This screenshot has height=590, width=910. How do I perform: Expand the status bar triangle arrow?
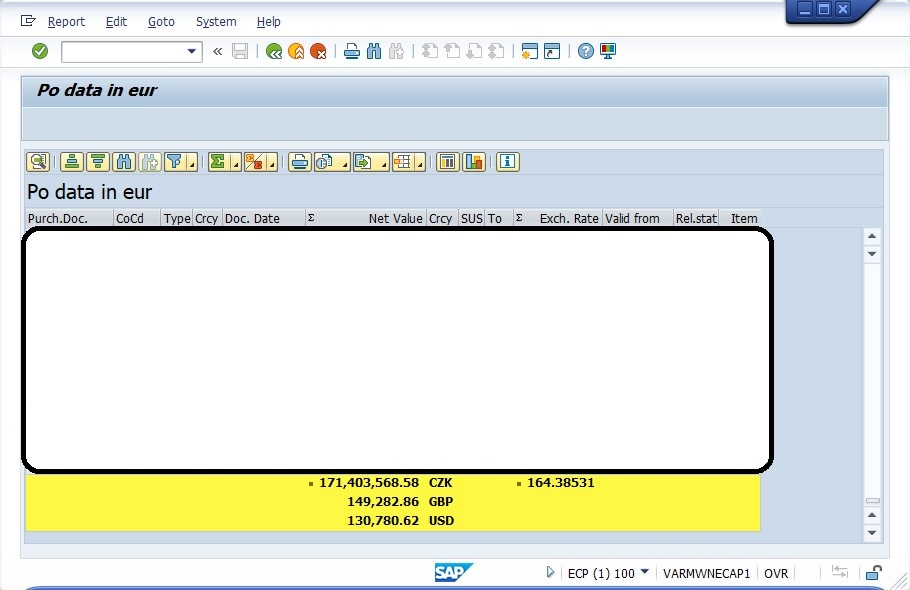click(550, 573)
